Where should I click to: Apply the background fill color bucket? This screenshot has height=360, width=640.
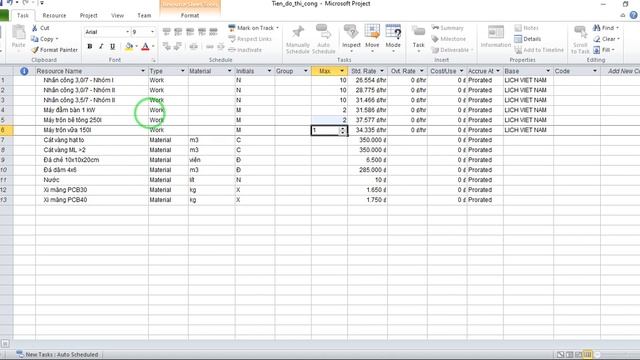(x=129, y=47)
